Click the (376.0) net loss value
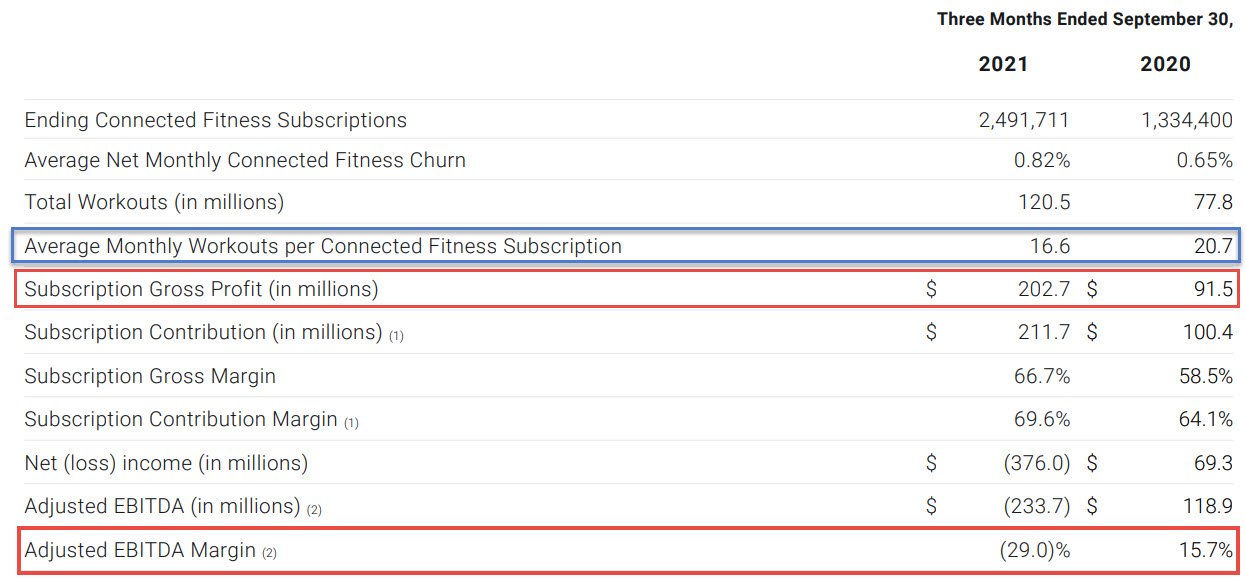Viewport: 1246px width, 580px height. (1037, 463)
